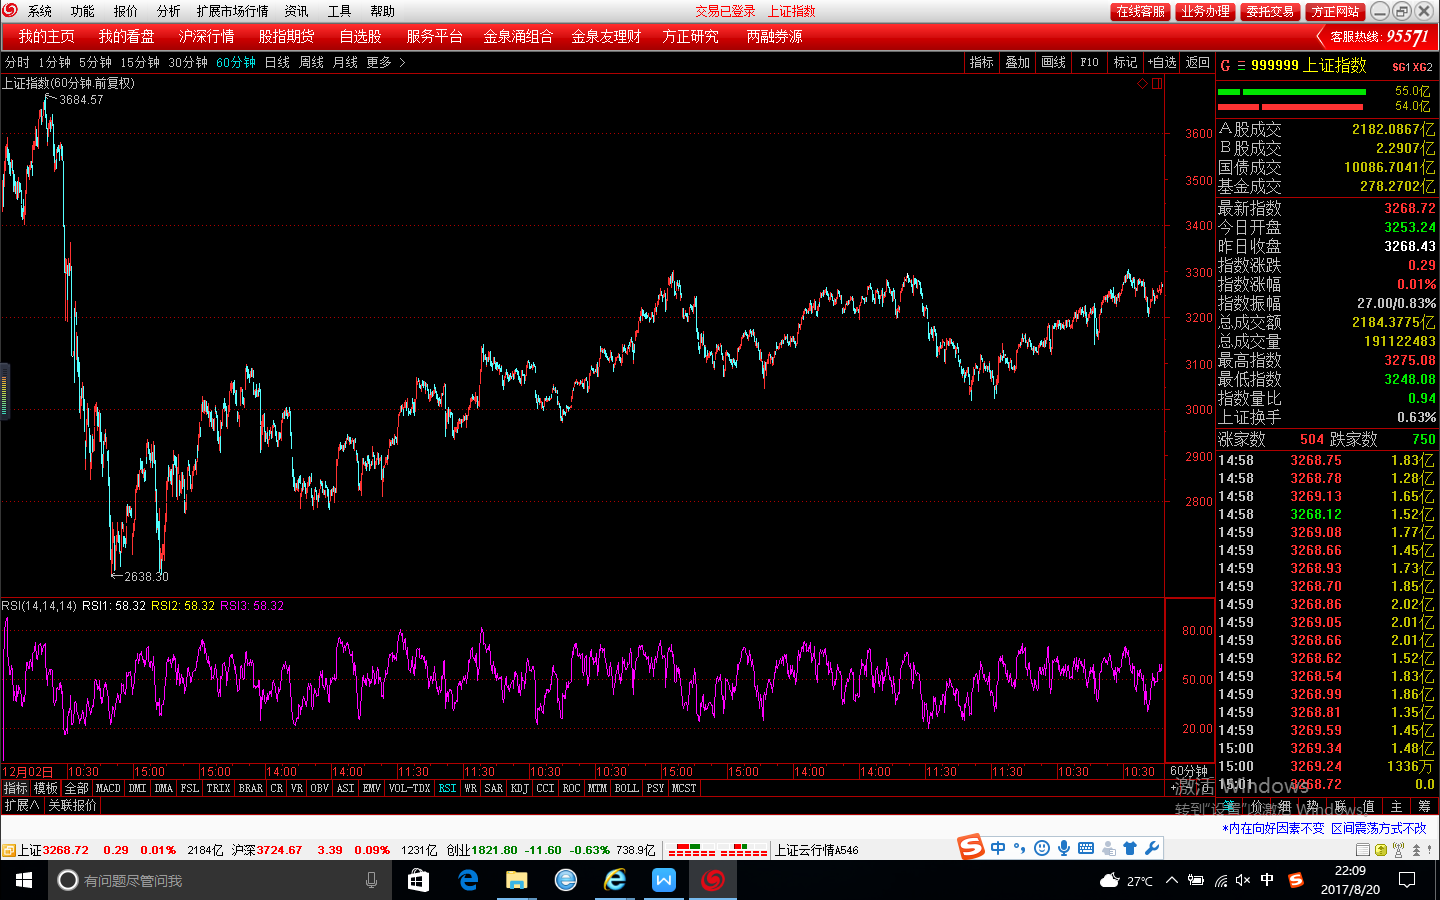Open the 系统 menu
The image size is (1440, 900).
coord(40,11)
